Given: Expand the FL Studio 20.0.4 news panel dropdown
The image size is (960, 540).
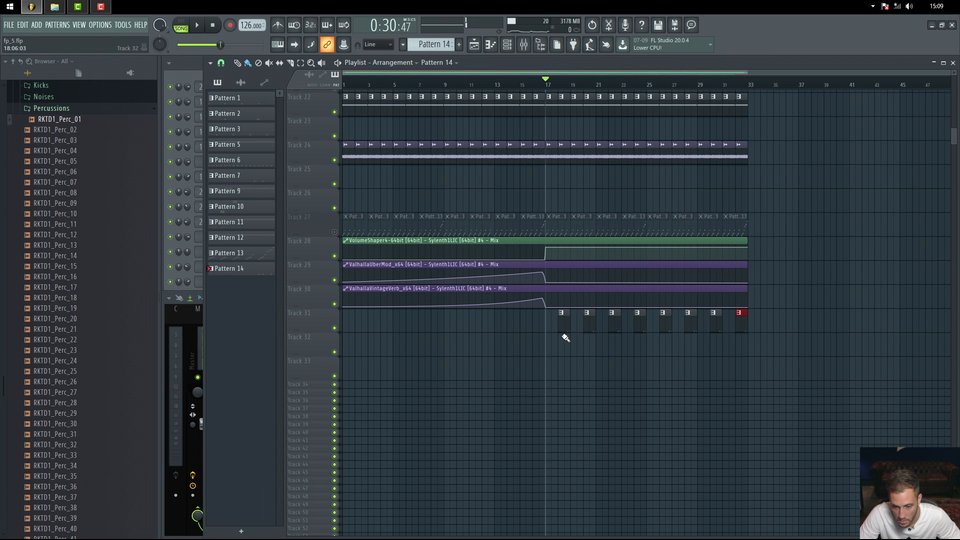Looking at the screenshot, I should click(710, 45).
